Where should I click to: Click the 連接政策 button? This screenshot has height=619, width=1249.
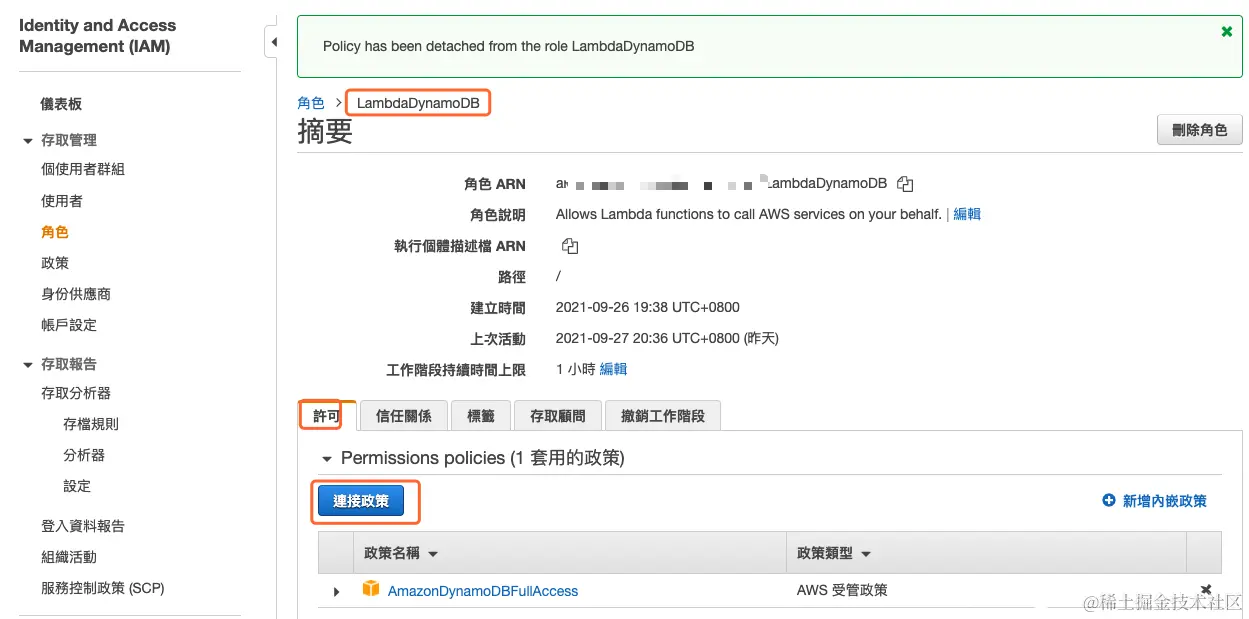coord(360,501)
